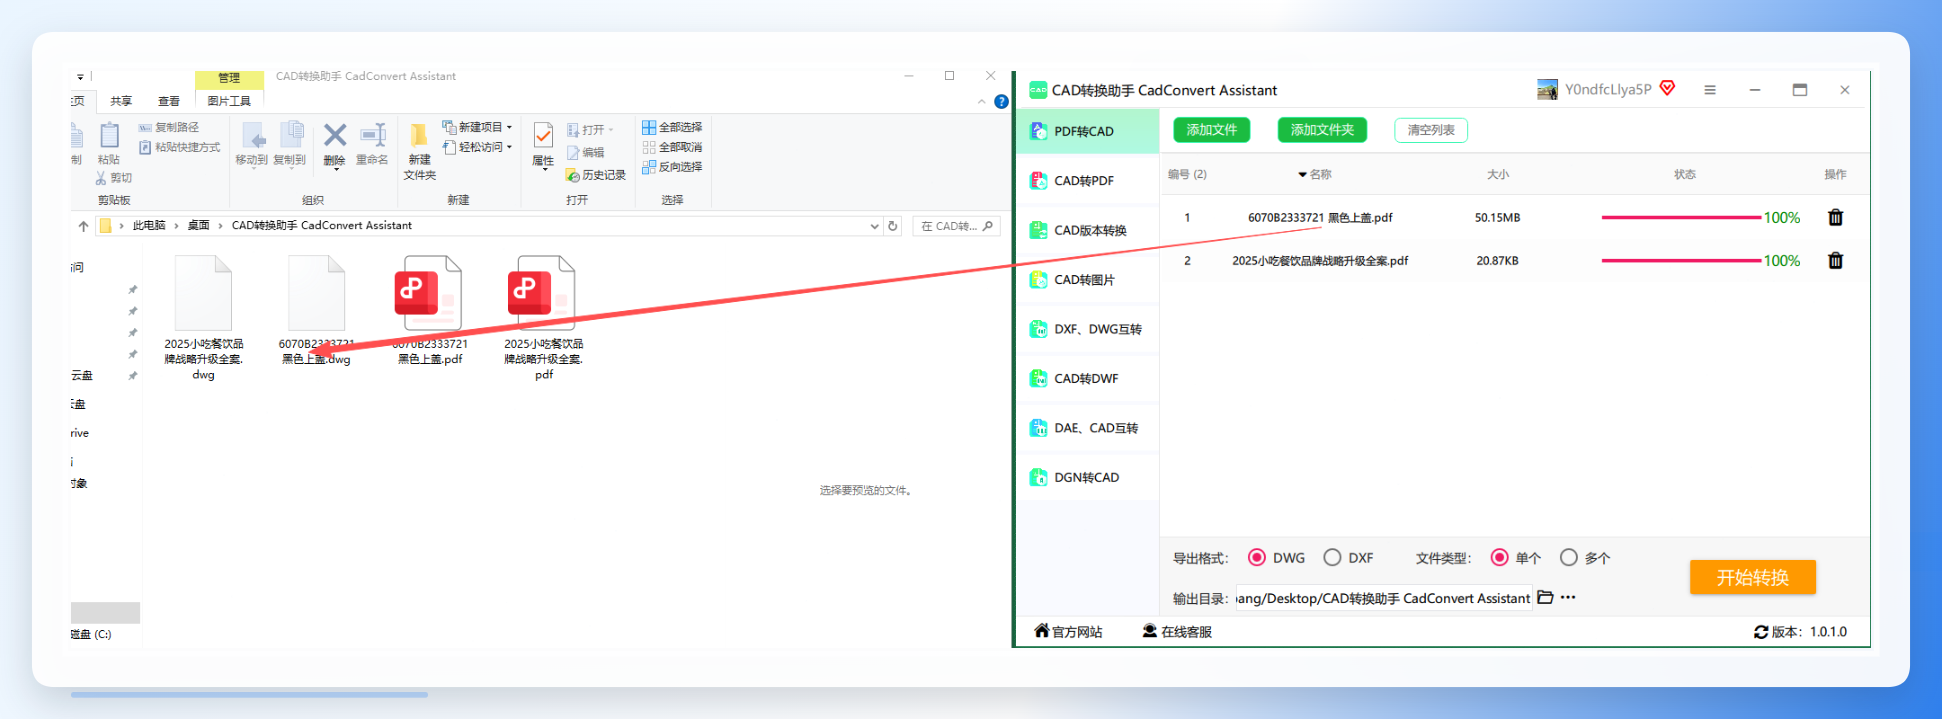This screenshot has height=719, width=1942.
Task: Select 6070B2333721 黑色上盖.pdf row name
Action: tap(1320, 217)
